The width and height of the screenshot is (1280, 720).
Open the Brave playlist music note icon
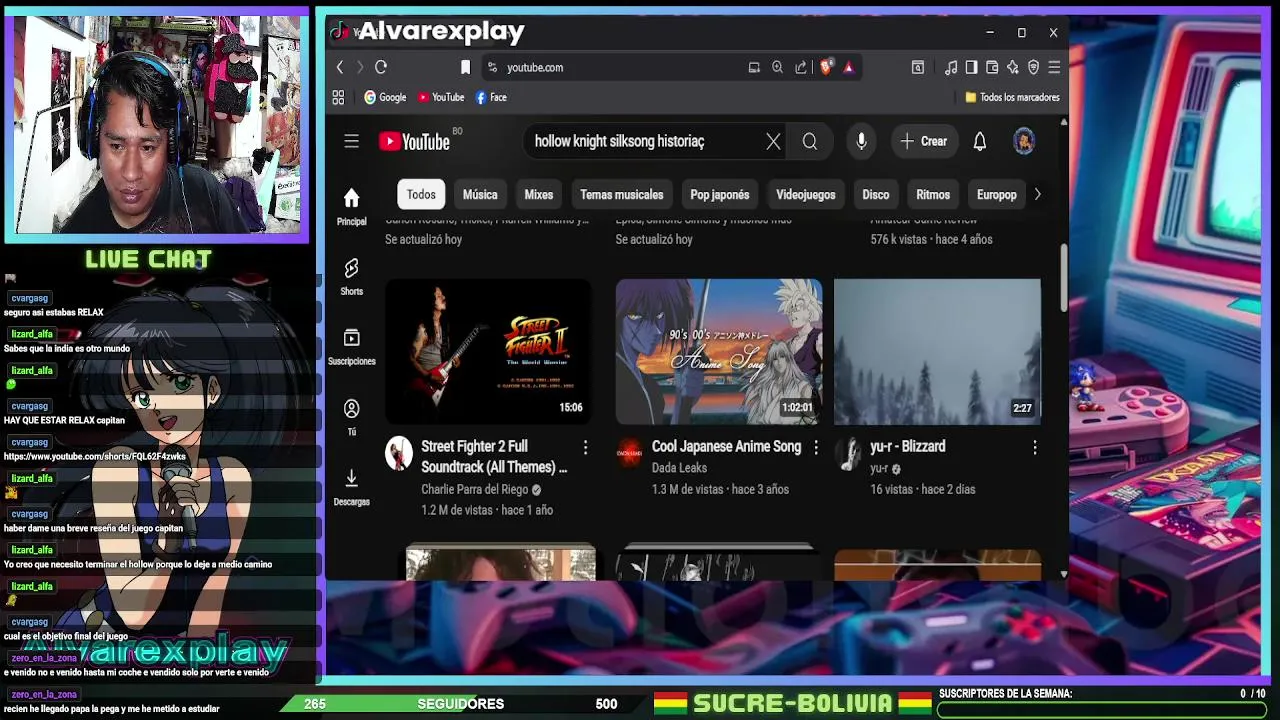[951, 67]
